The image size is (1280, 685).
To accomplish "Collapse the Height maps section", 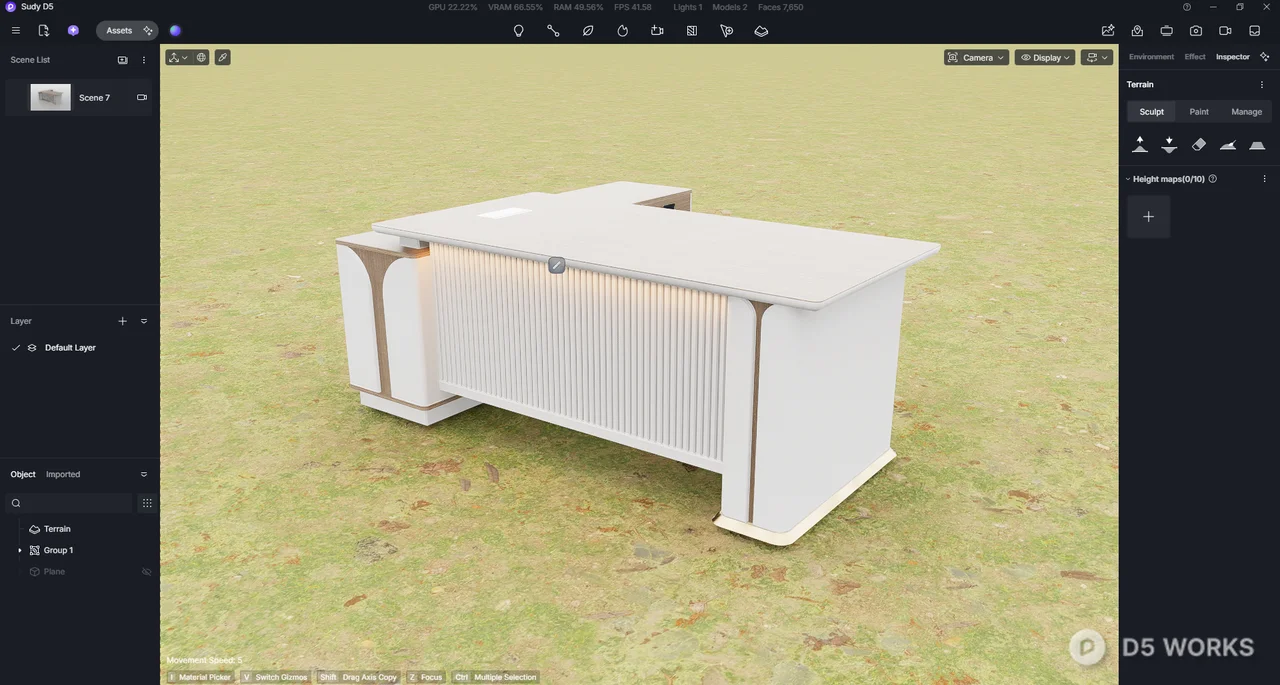I will click(x=1128, y=179).
